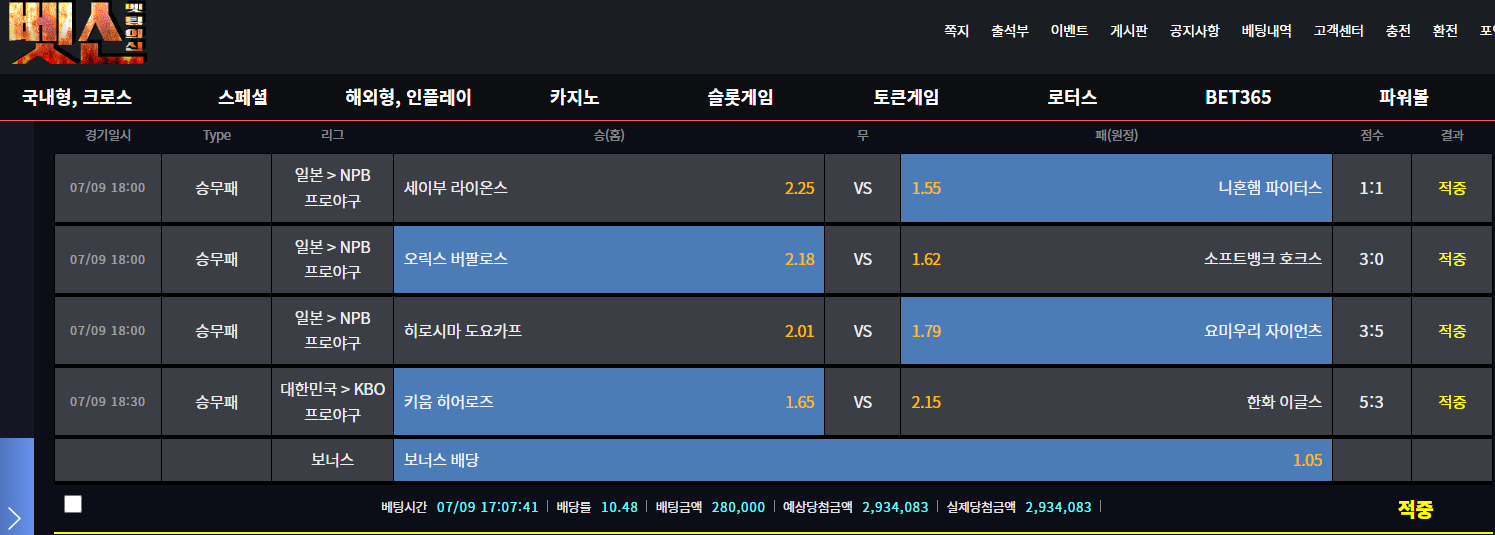Tick the bet slip selection checkbox
The height and width of the screenshot is (535, 1495).
pyautogui.click(x=73, y=504)
